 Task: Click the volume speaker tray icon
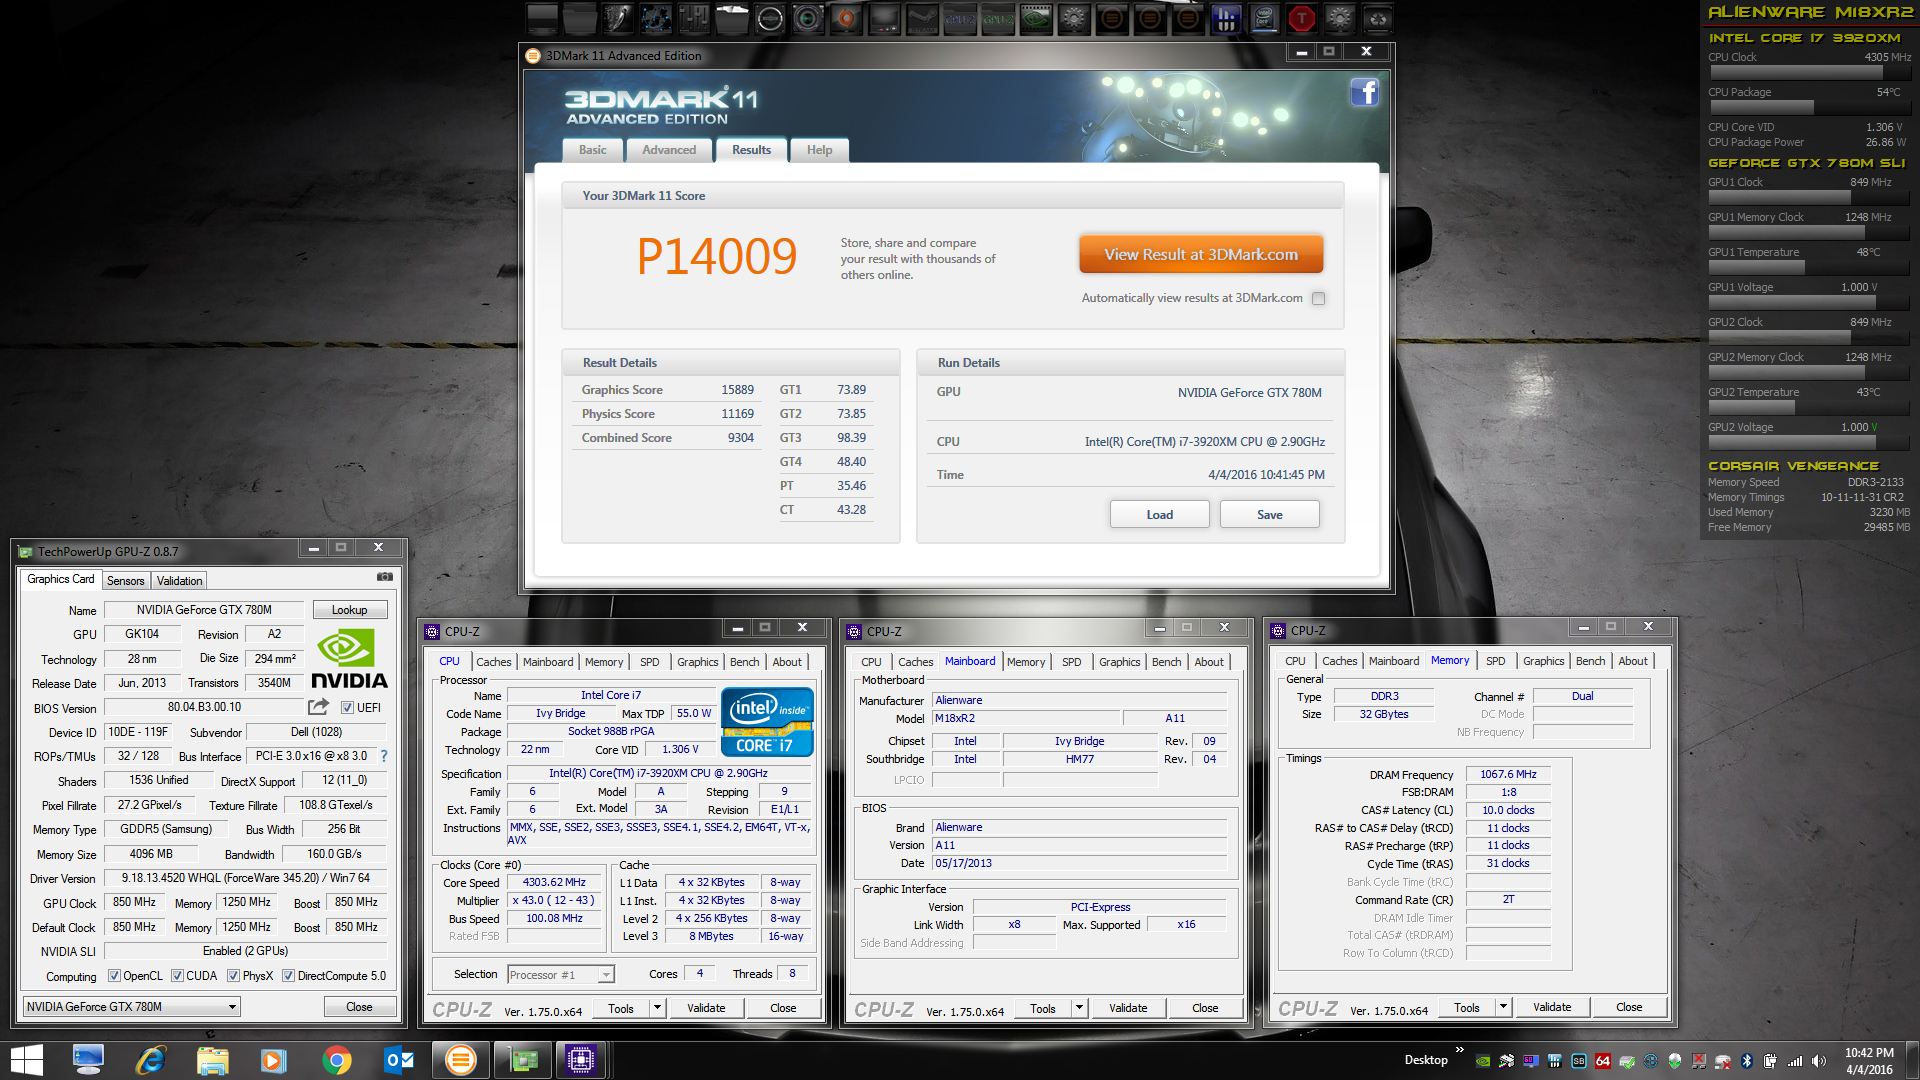point(1818,1061)
